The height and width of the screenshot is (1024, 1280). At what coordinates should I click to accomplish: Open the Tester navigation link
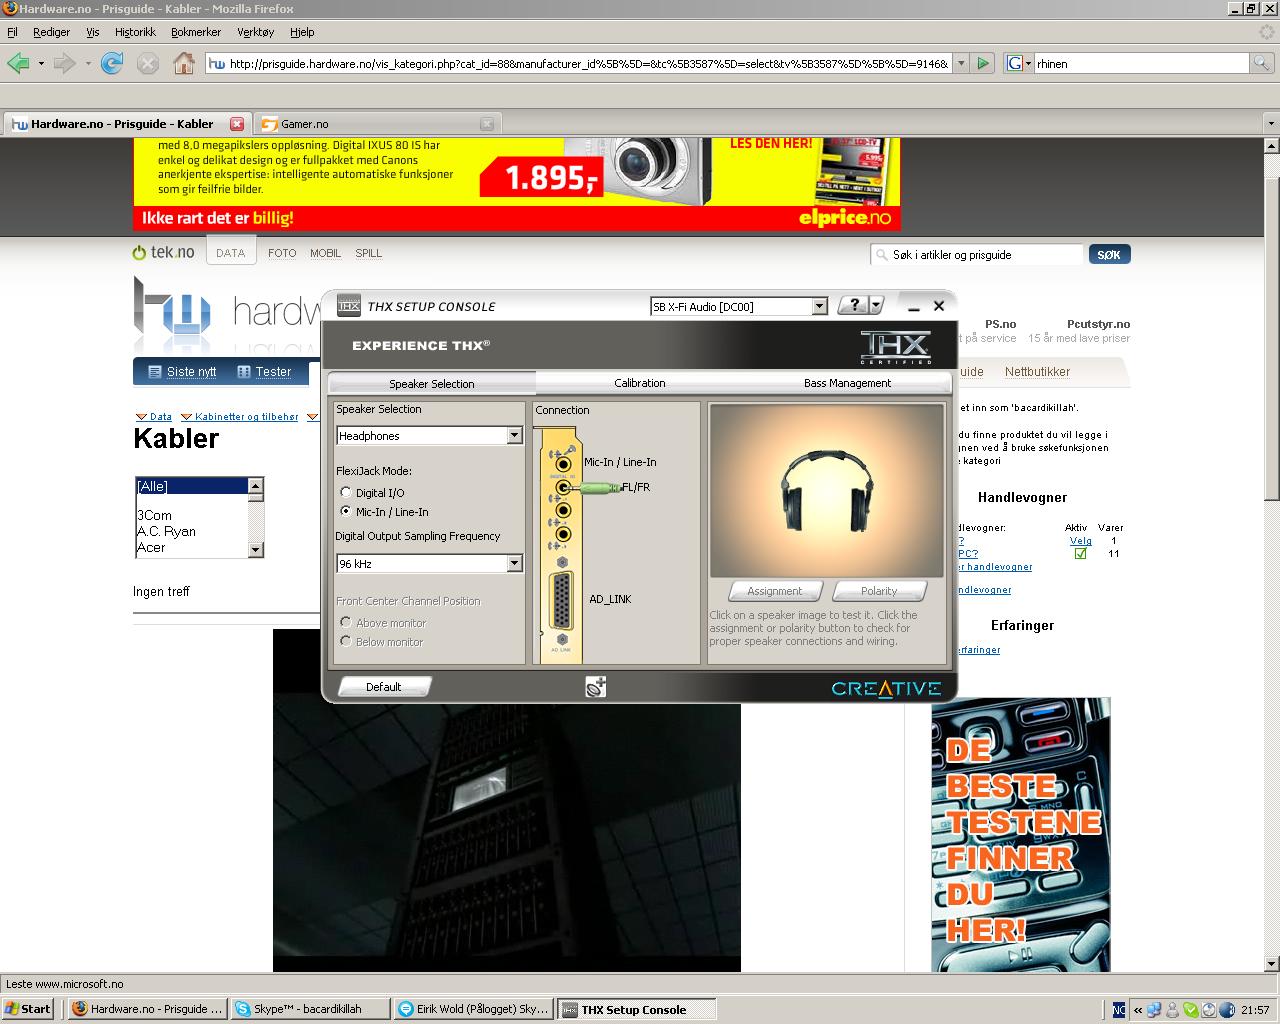click(273, 372)
